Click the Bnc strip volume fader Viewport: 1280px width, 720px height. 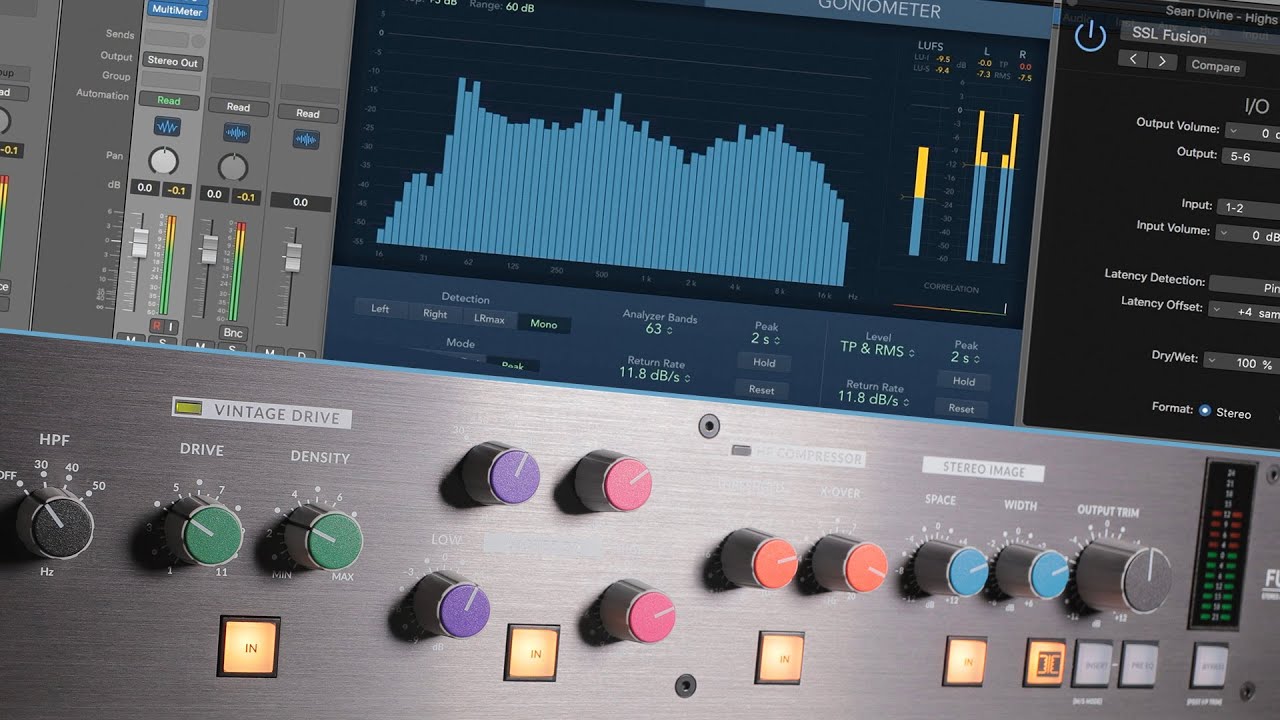(x=209, y=250)
